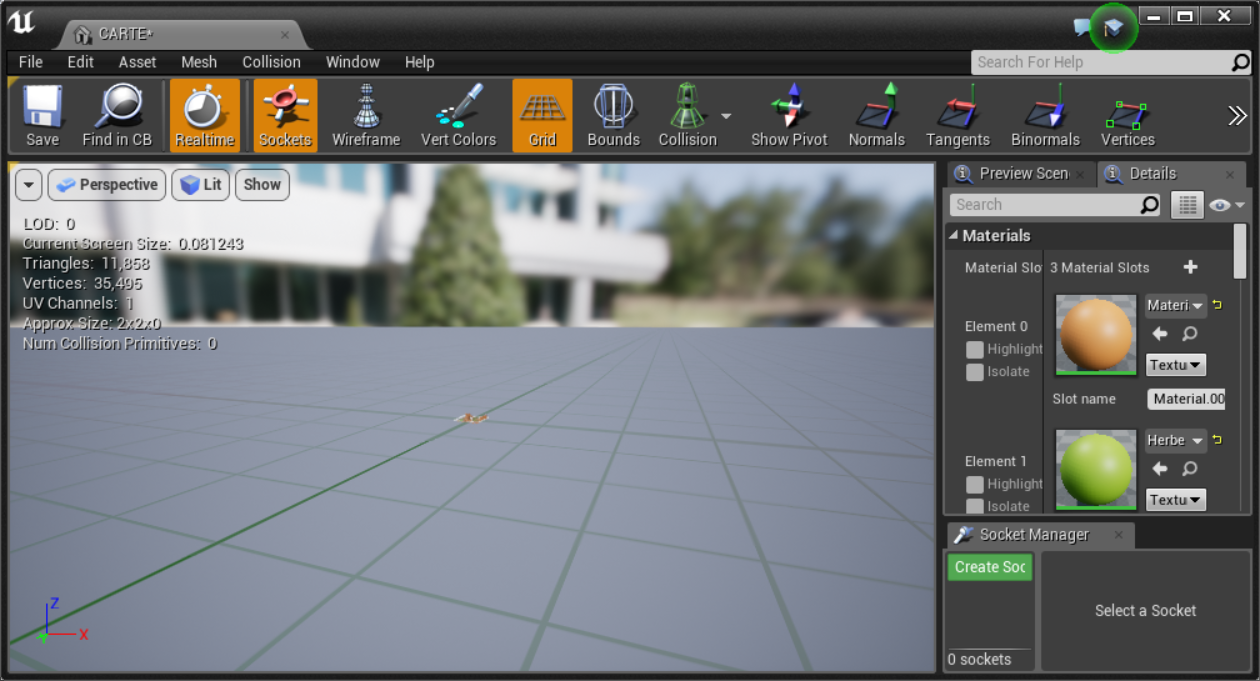Open the Perspective viewport dropdown
This screenshot has height=681, width=1260.
click(x=106, y=184)
